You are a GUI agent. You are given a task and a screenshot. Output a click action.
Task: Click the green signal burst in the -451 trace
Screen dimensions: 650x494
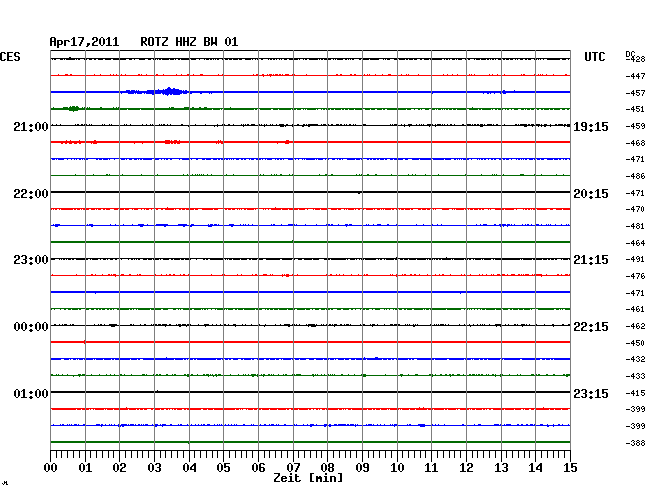pyautogui.click(x=73, y=109)
